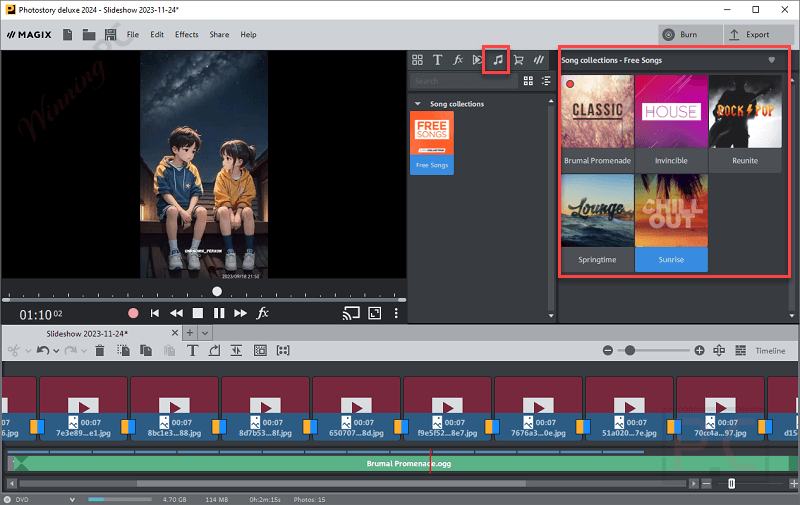The image size is (800, 505).
Task: Open the Effects menu
Action: (187, 34)
